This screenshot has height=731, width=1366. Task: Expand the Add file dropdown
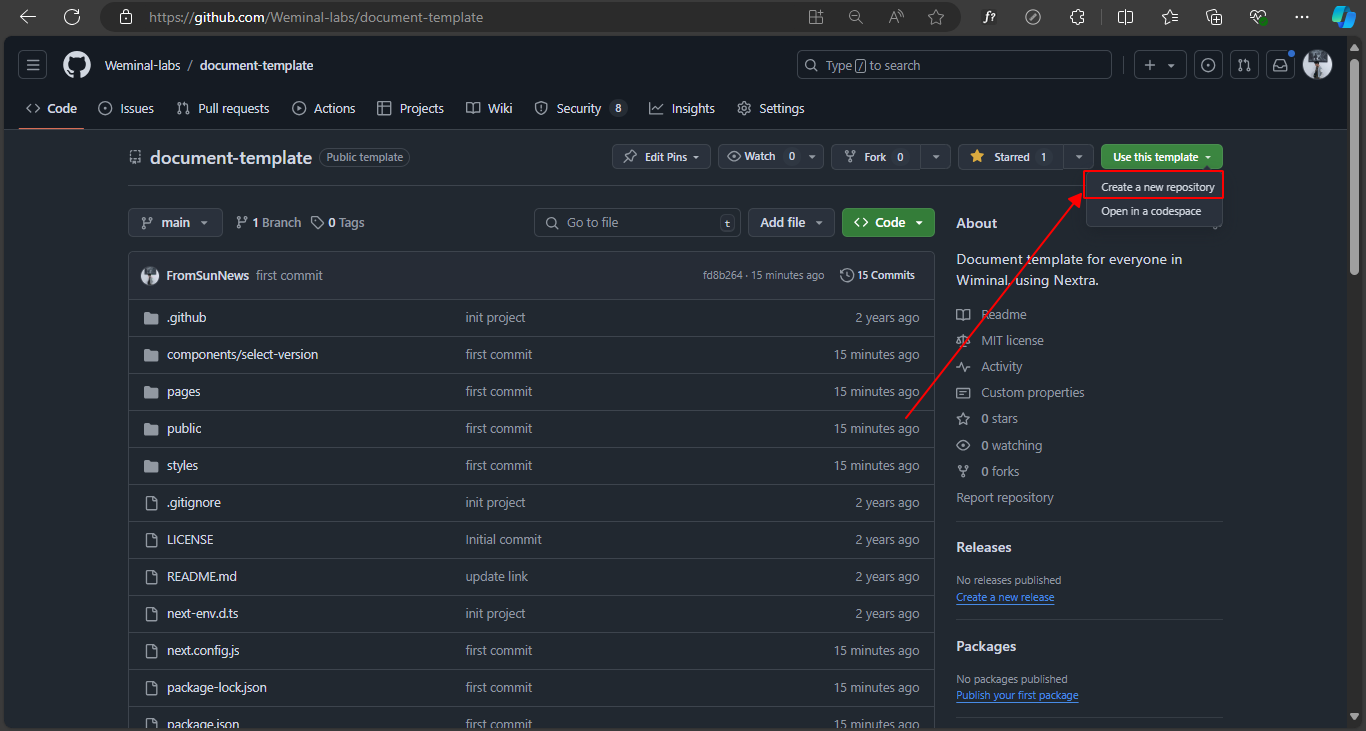(791, 222)
